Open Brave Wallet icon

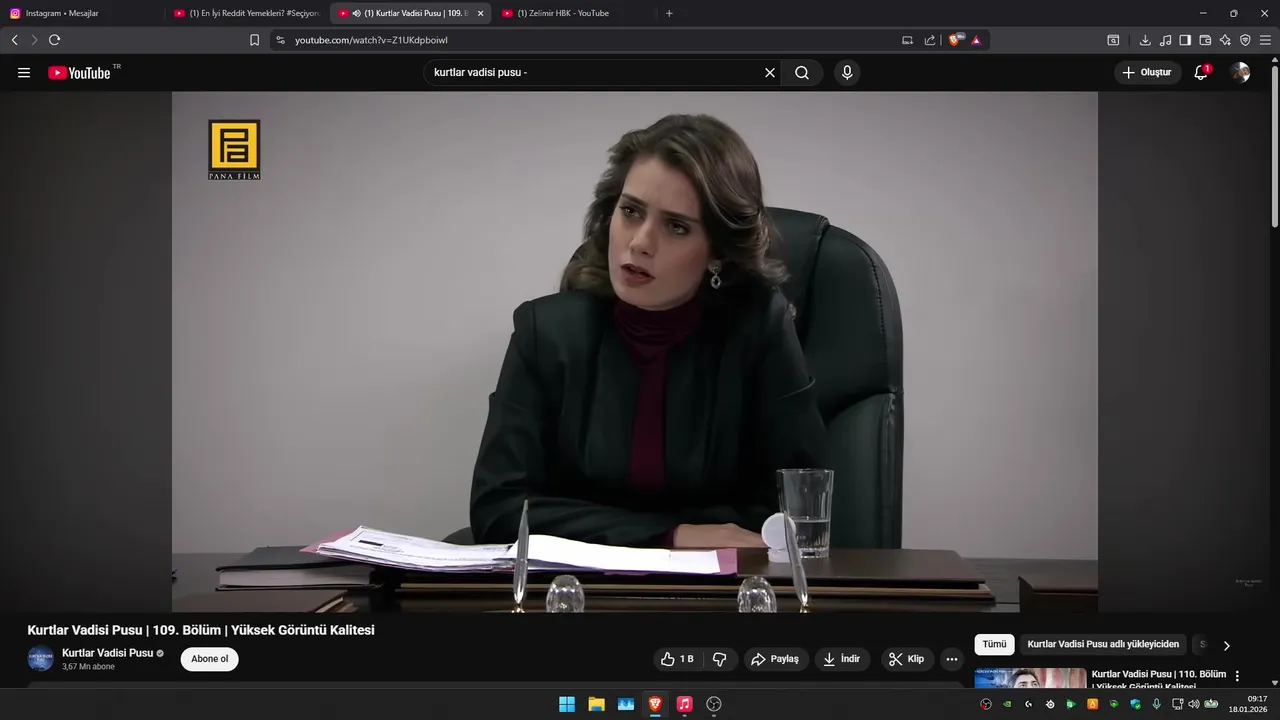1205,40
